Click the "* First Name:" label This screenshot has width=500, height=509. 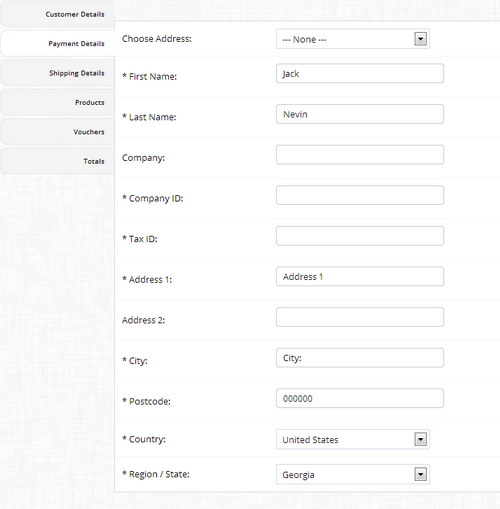click(149, 76)
